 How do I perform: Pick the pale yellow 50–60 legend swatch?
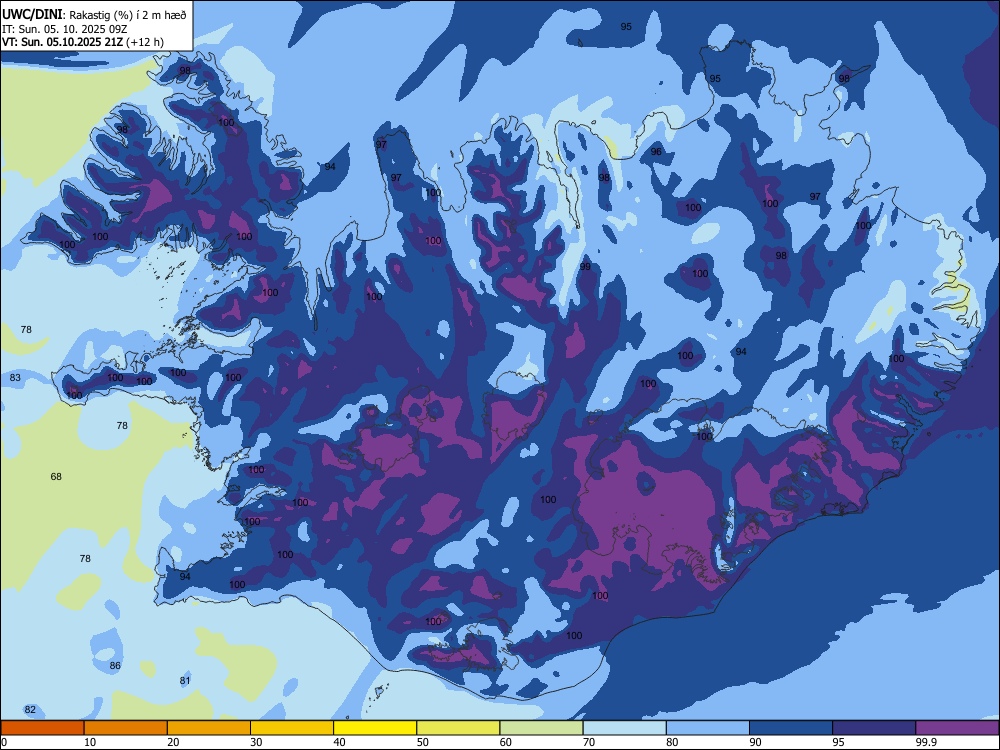coord(458,728)
